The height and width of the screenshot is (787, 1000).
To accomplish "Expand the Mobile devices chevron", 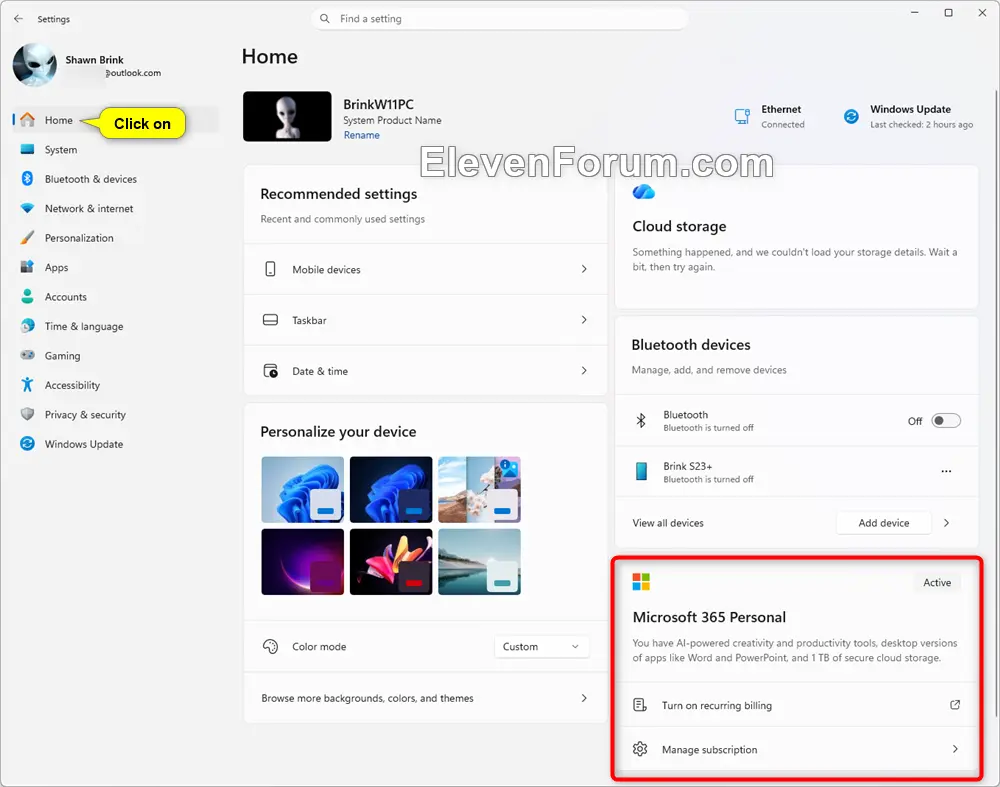I will pos(584,269).
